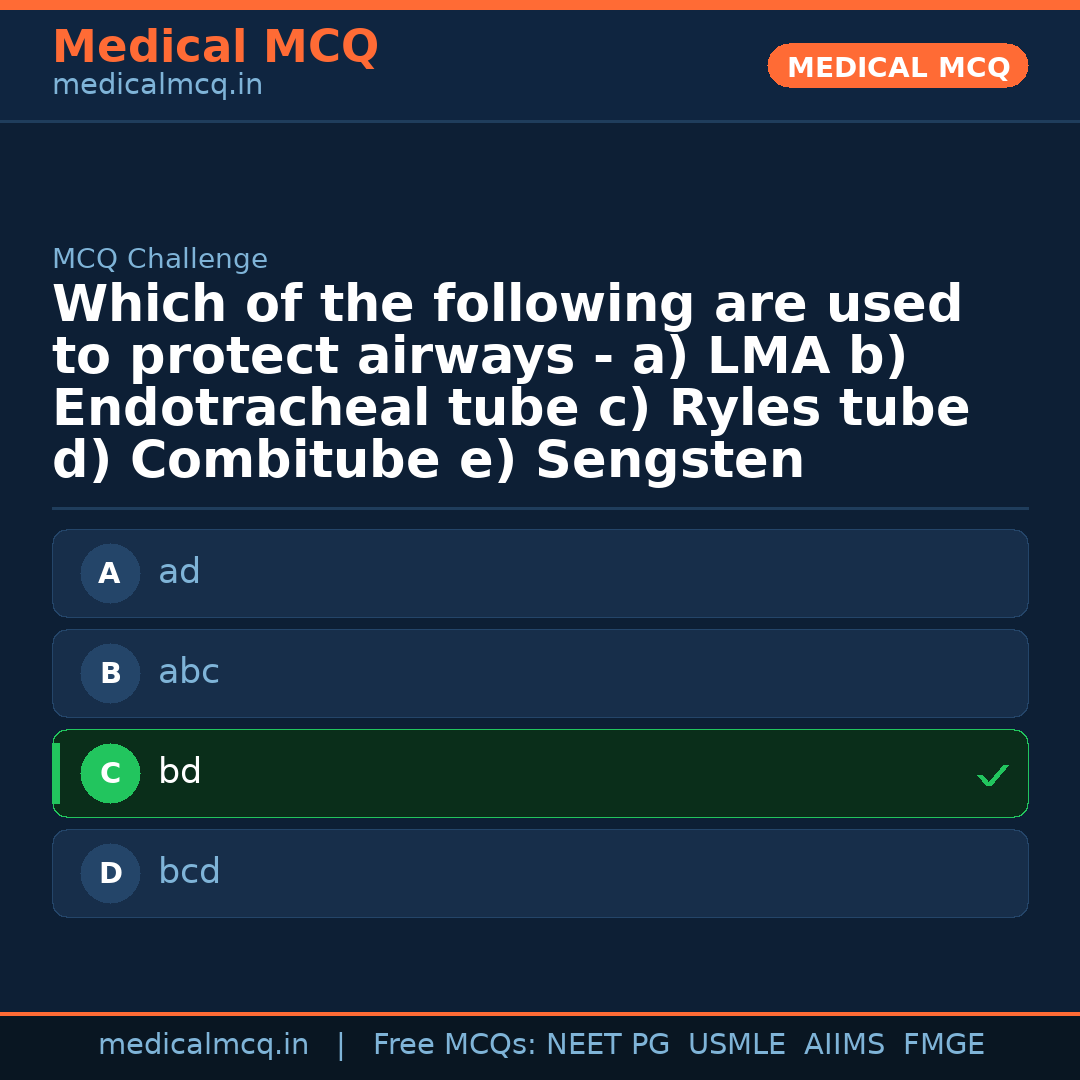Expand the highlighted correct answer C
1080x1080 pixels.
coord(540,773)
